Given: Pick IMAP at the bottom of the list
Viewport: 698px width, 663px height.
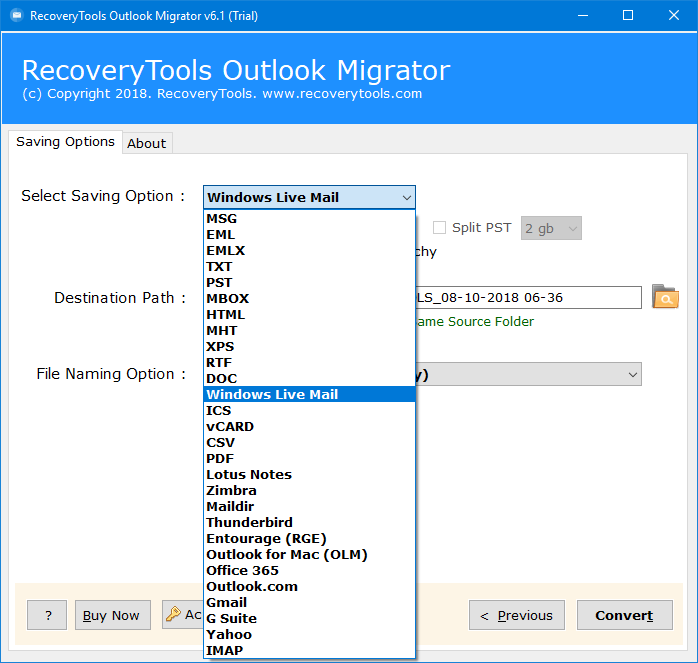Looking at the screenshot, I should (224, 650).
